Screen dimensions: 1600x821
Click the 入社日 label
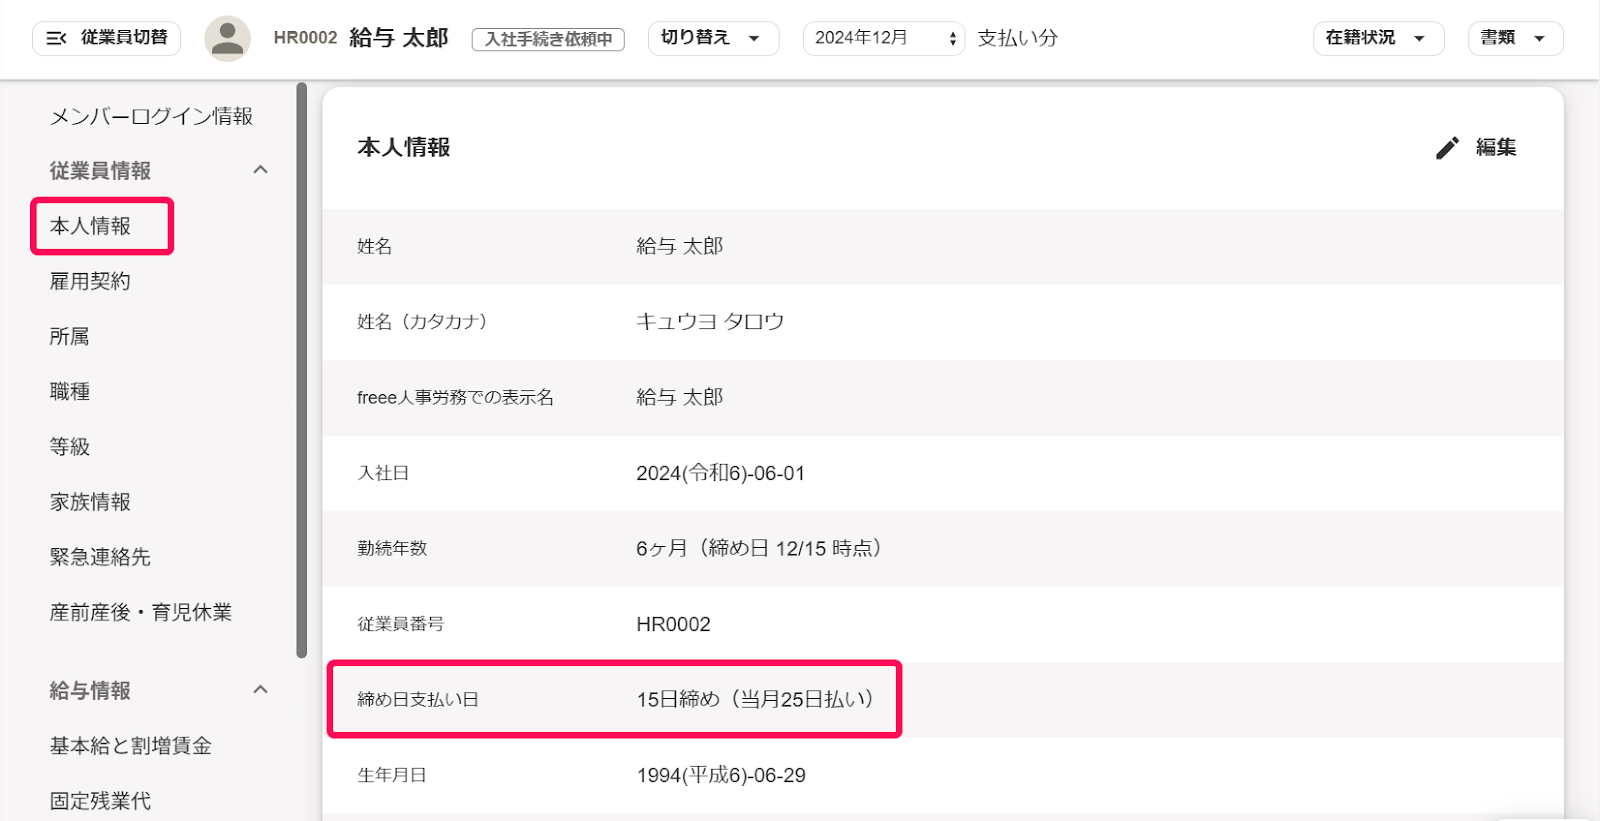383,473
